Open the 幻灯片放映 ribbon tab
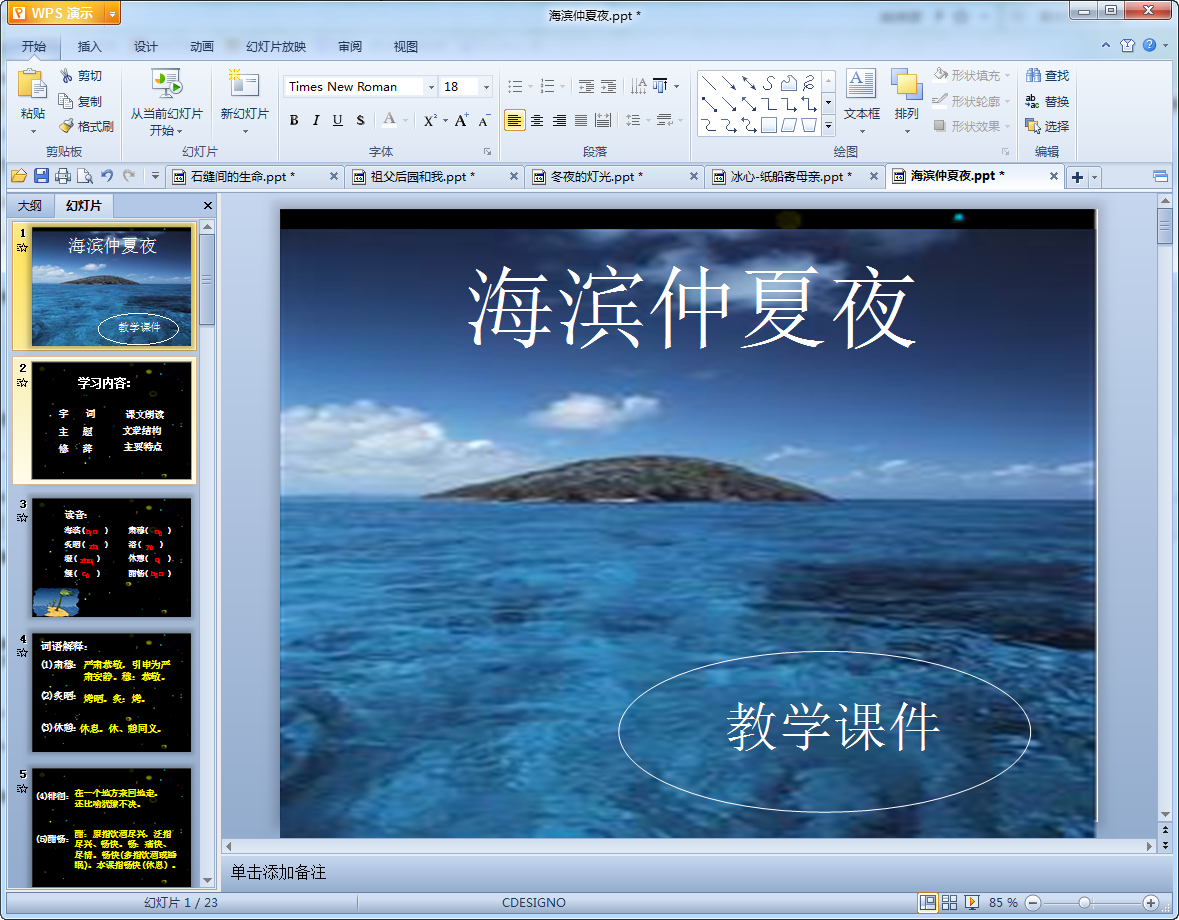Image resolution: width=1179 pixels, height=920 pixels. tap(275, 47)
